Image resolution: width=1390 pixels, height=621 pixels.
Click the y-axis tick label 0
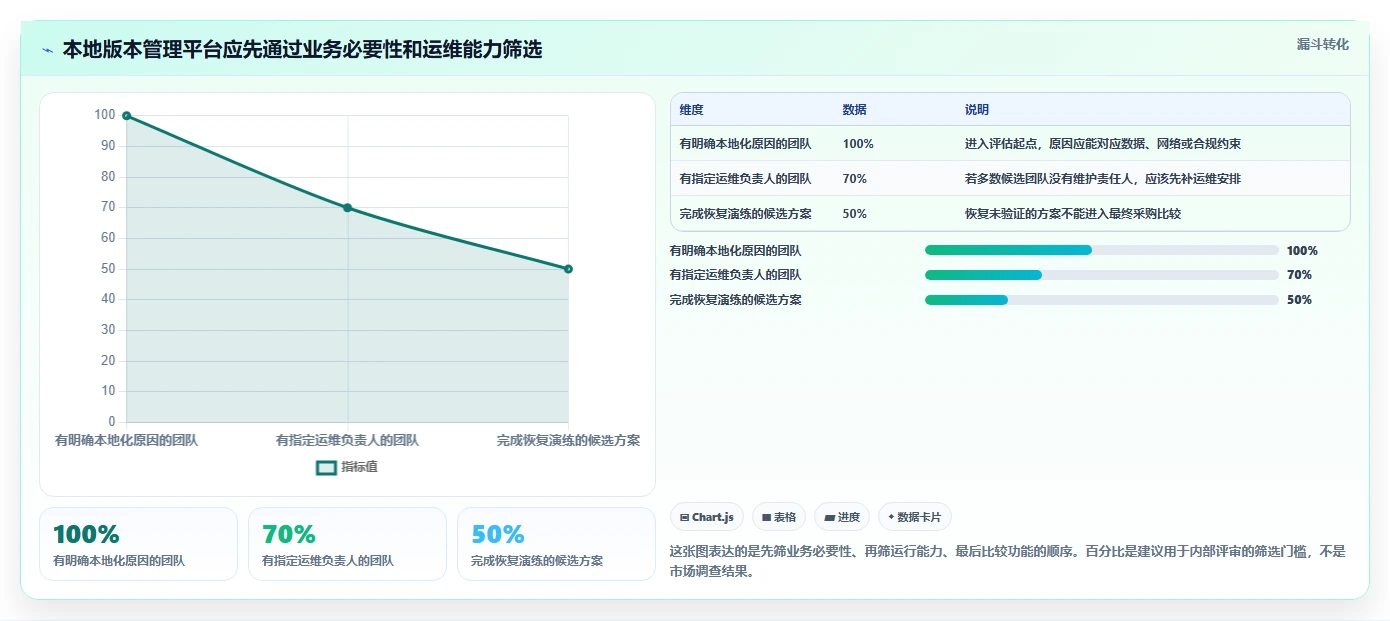click(112, 422)
